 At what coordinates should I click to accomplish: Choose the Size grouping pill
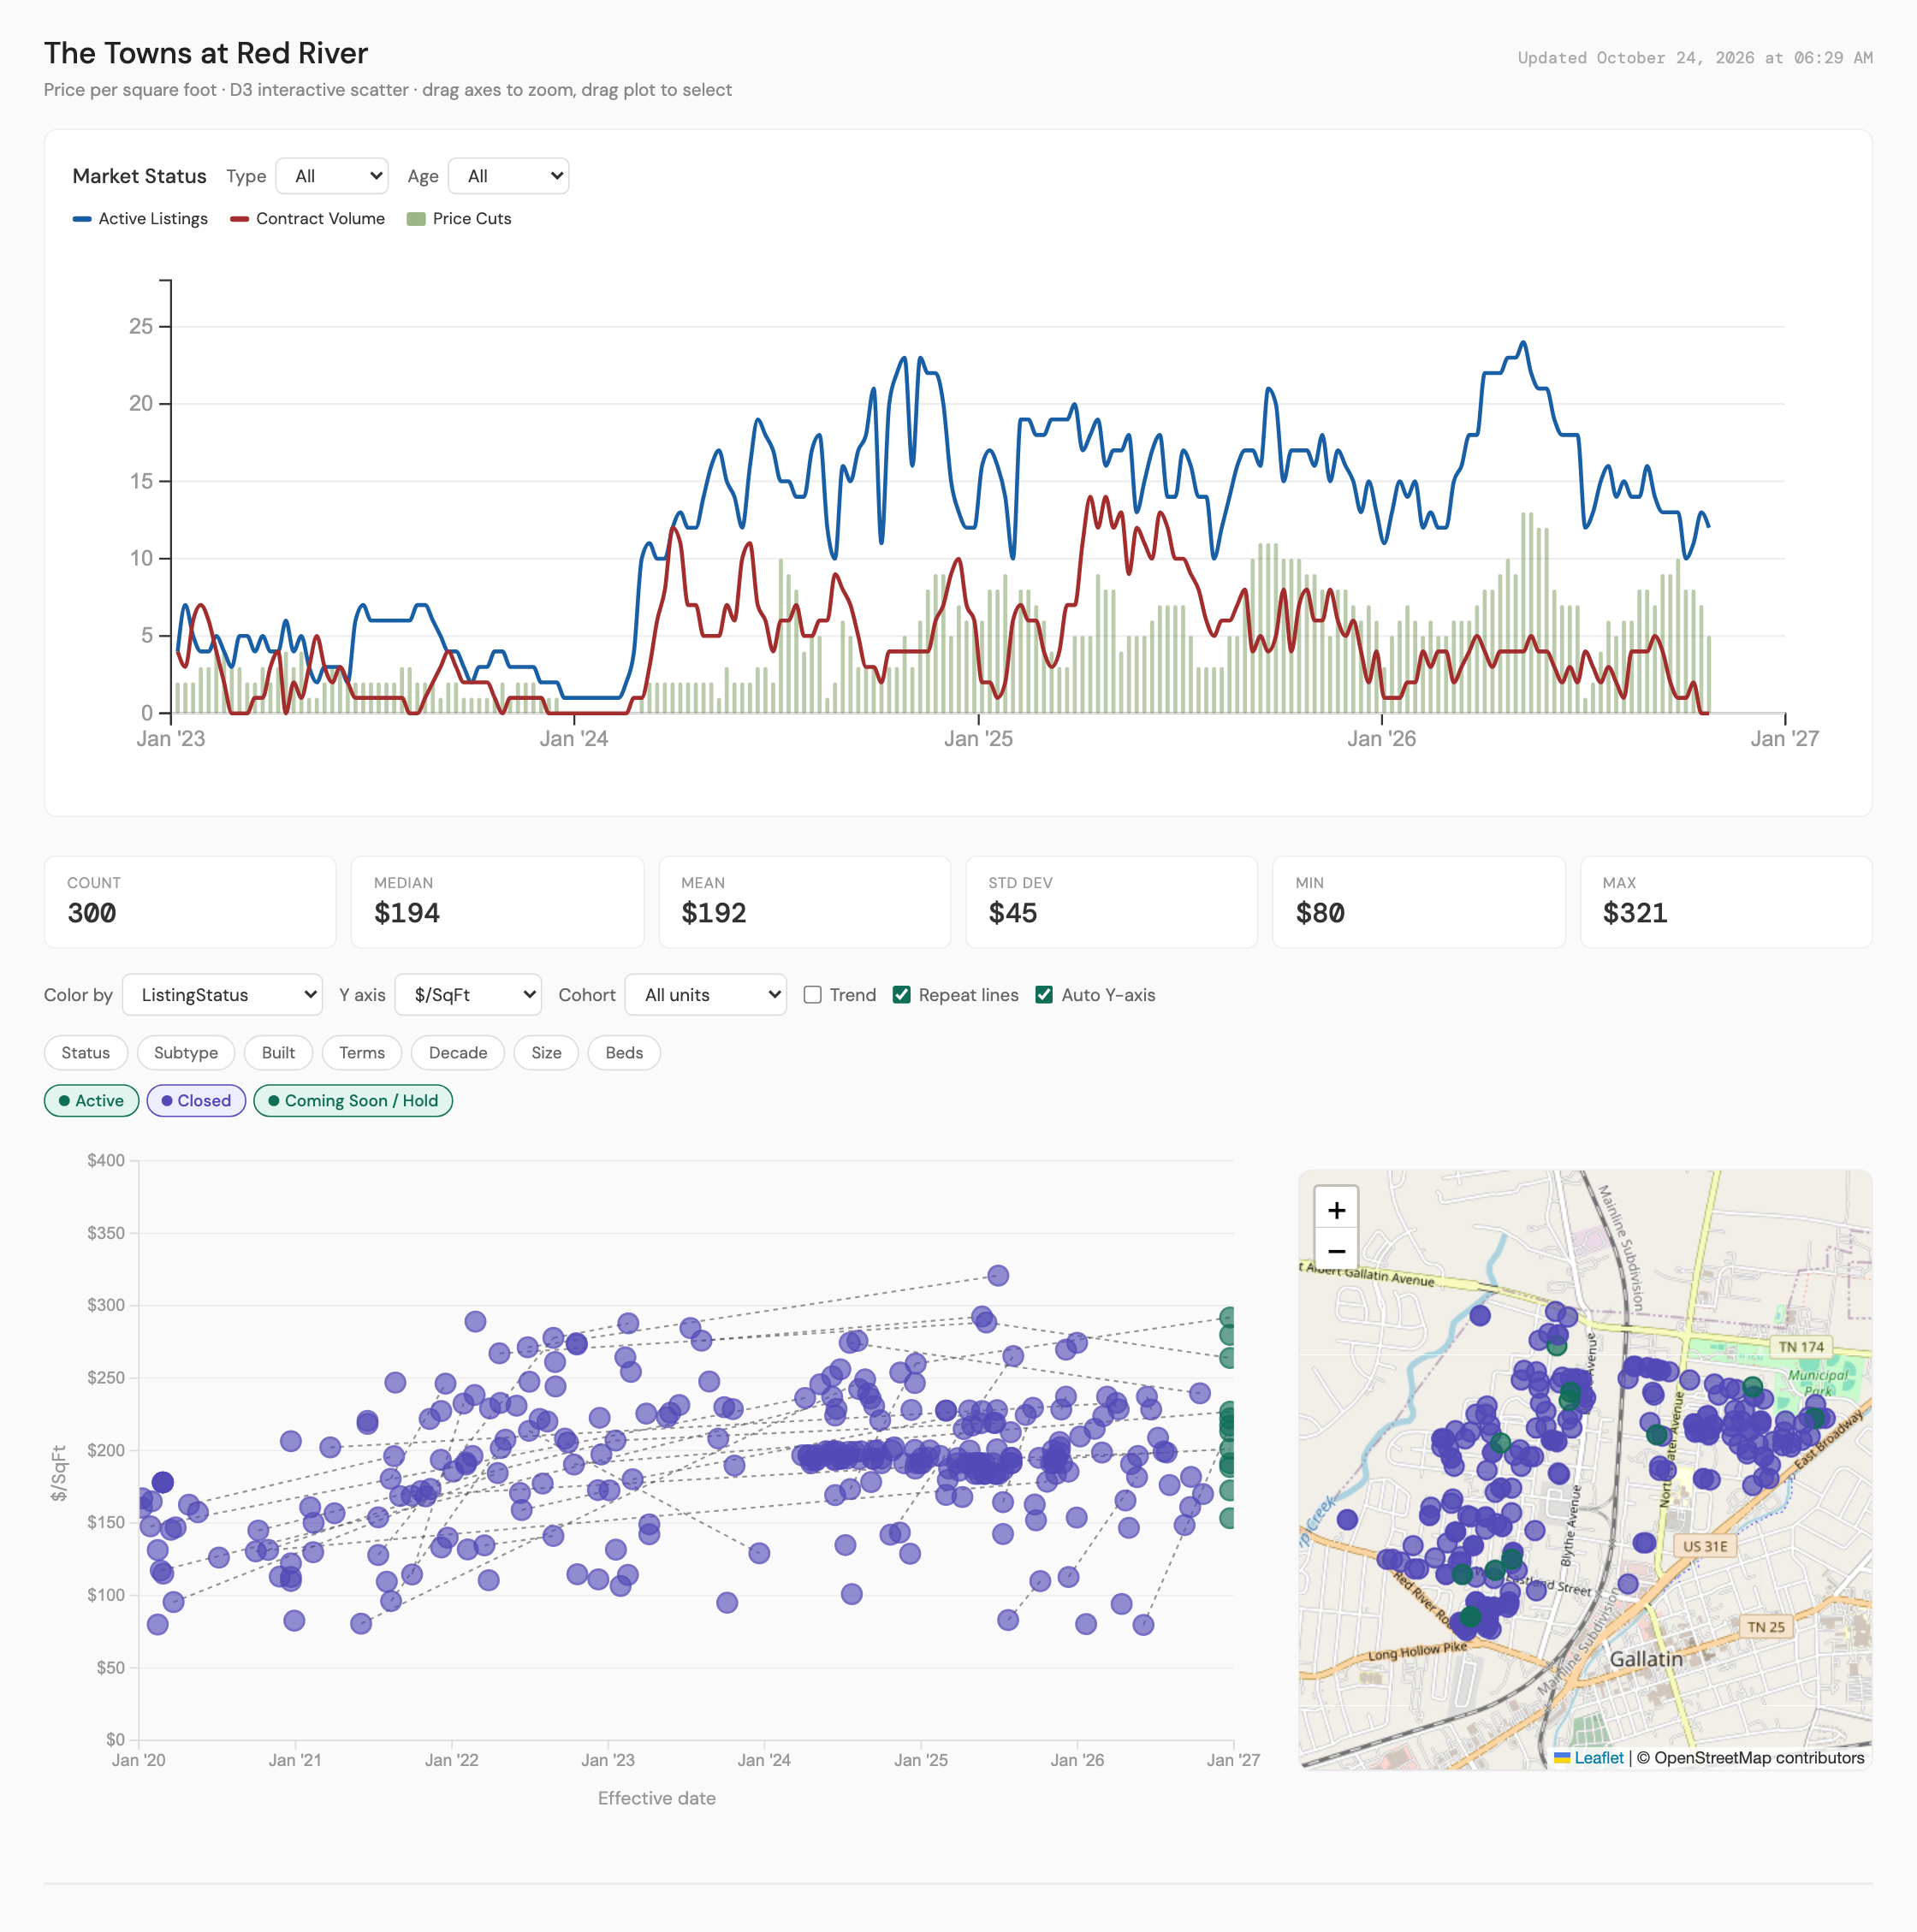tap(546, 1053)
